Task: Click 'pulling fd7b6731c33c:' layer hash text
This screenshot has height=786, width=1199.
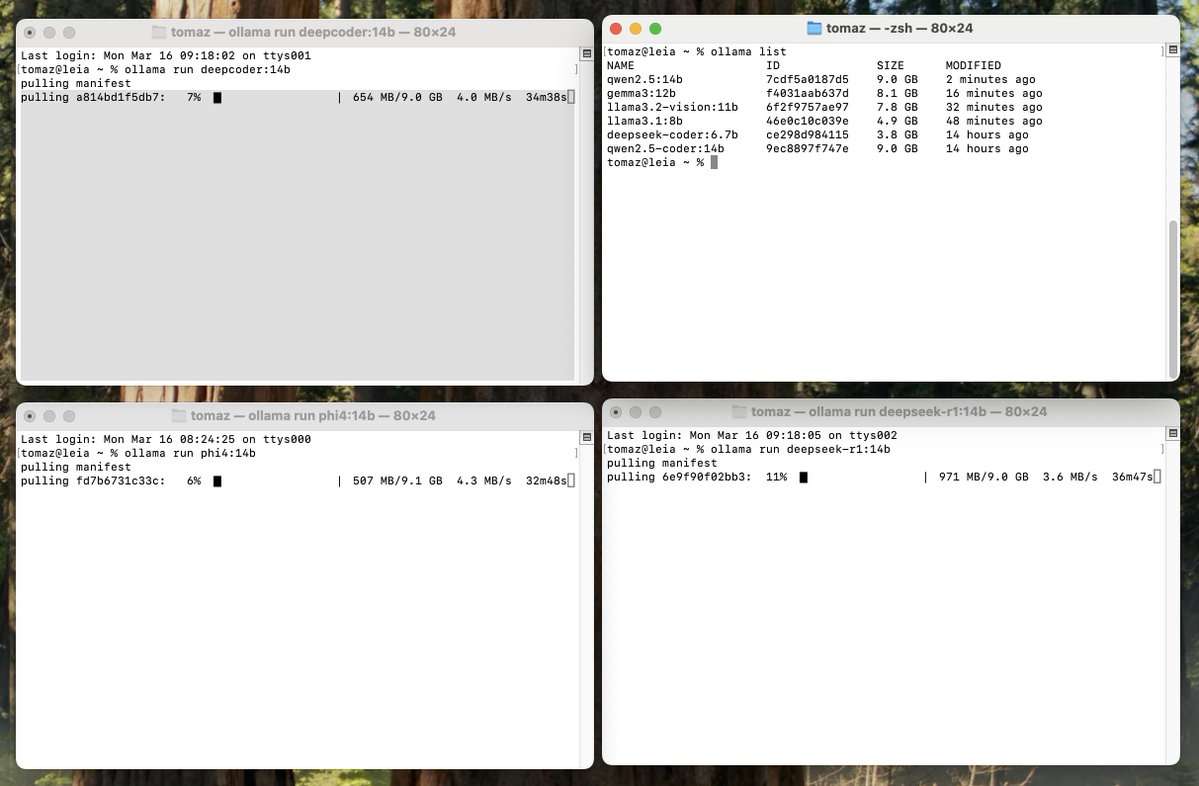Action: 93,482
